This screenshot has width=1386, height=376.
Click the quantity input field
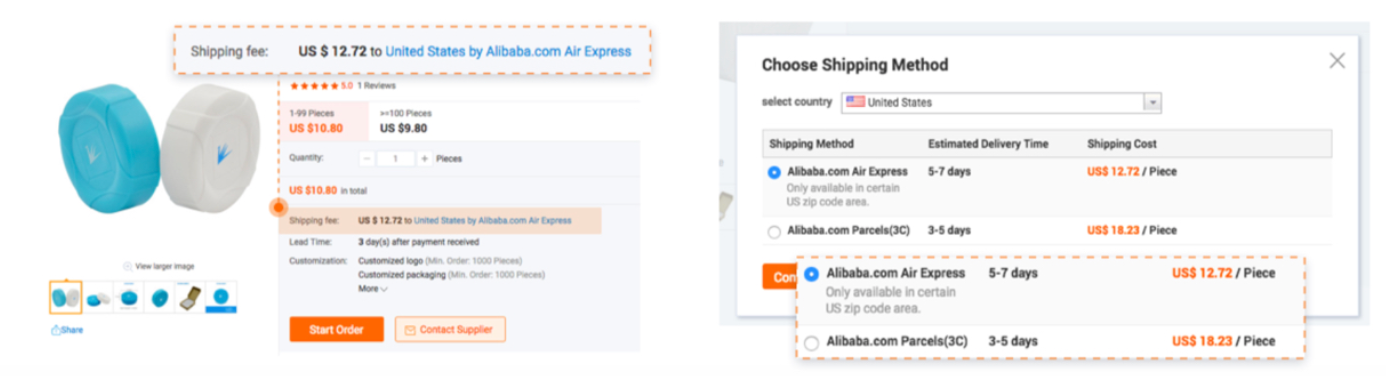tap(395, 158)
